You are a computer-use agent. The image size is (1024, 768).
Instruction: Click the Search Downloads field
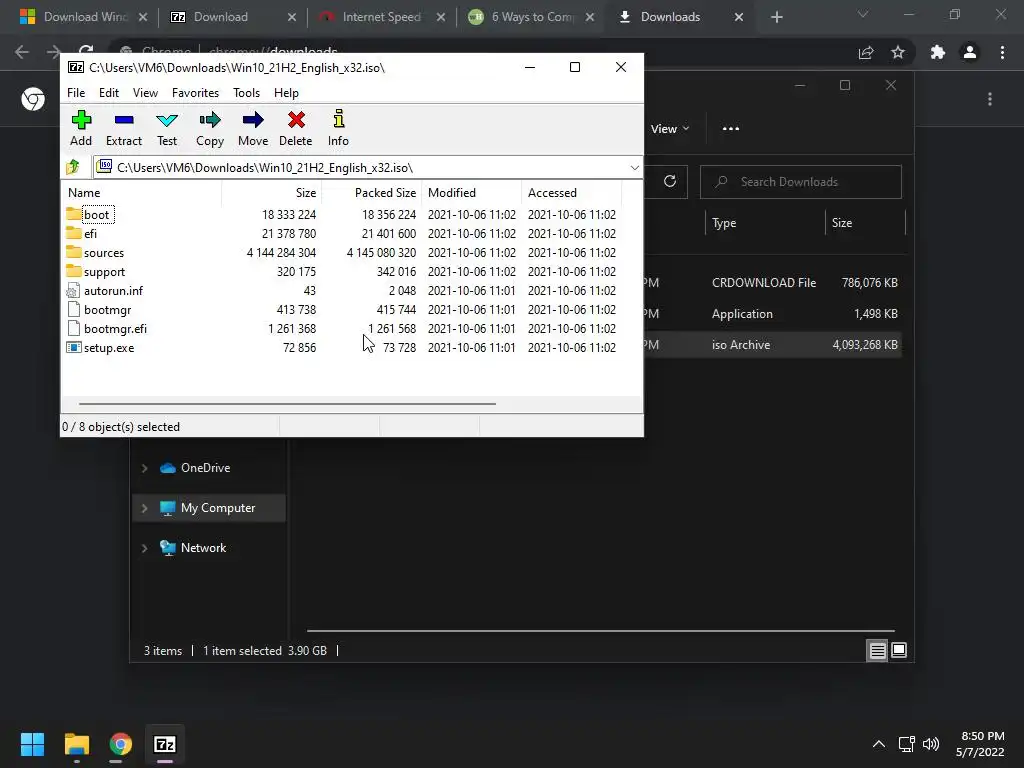(x=801, y=182)
